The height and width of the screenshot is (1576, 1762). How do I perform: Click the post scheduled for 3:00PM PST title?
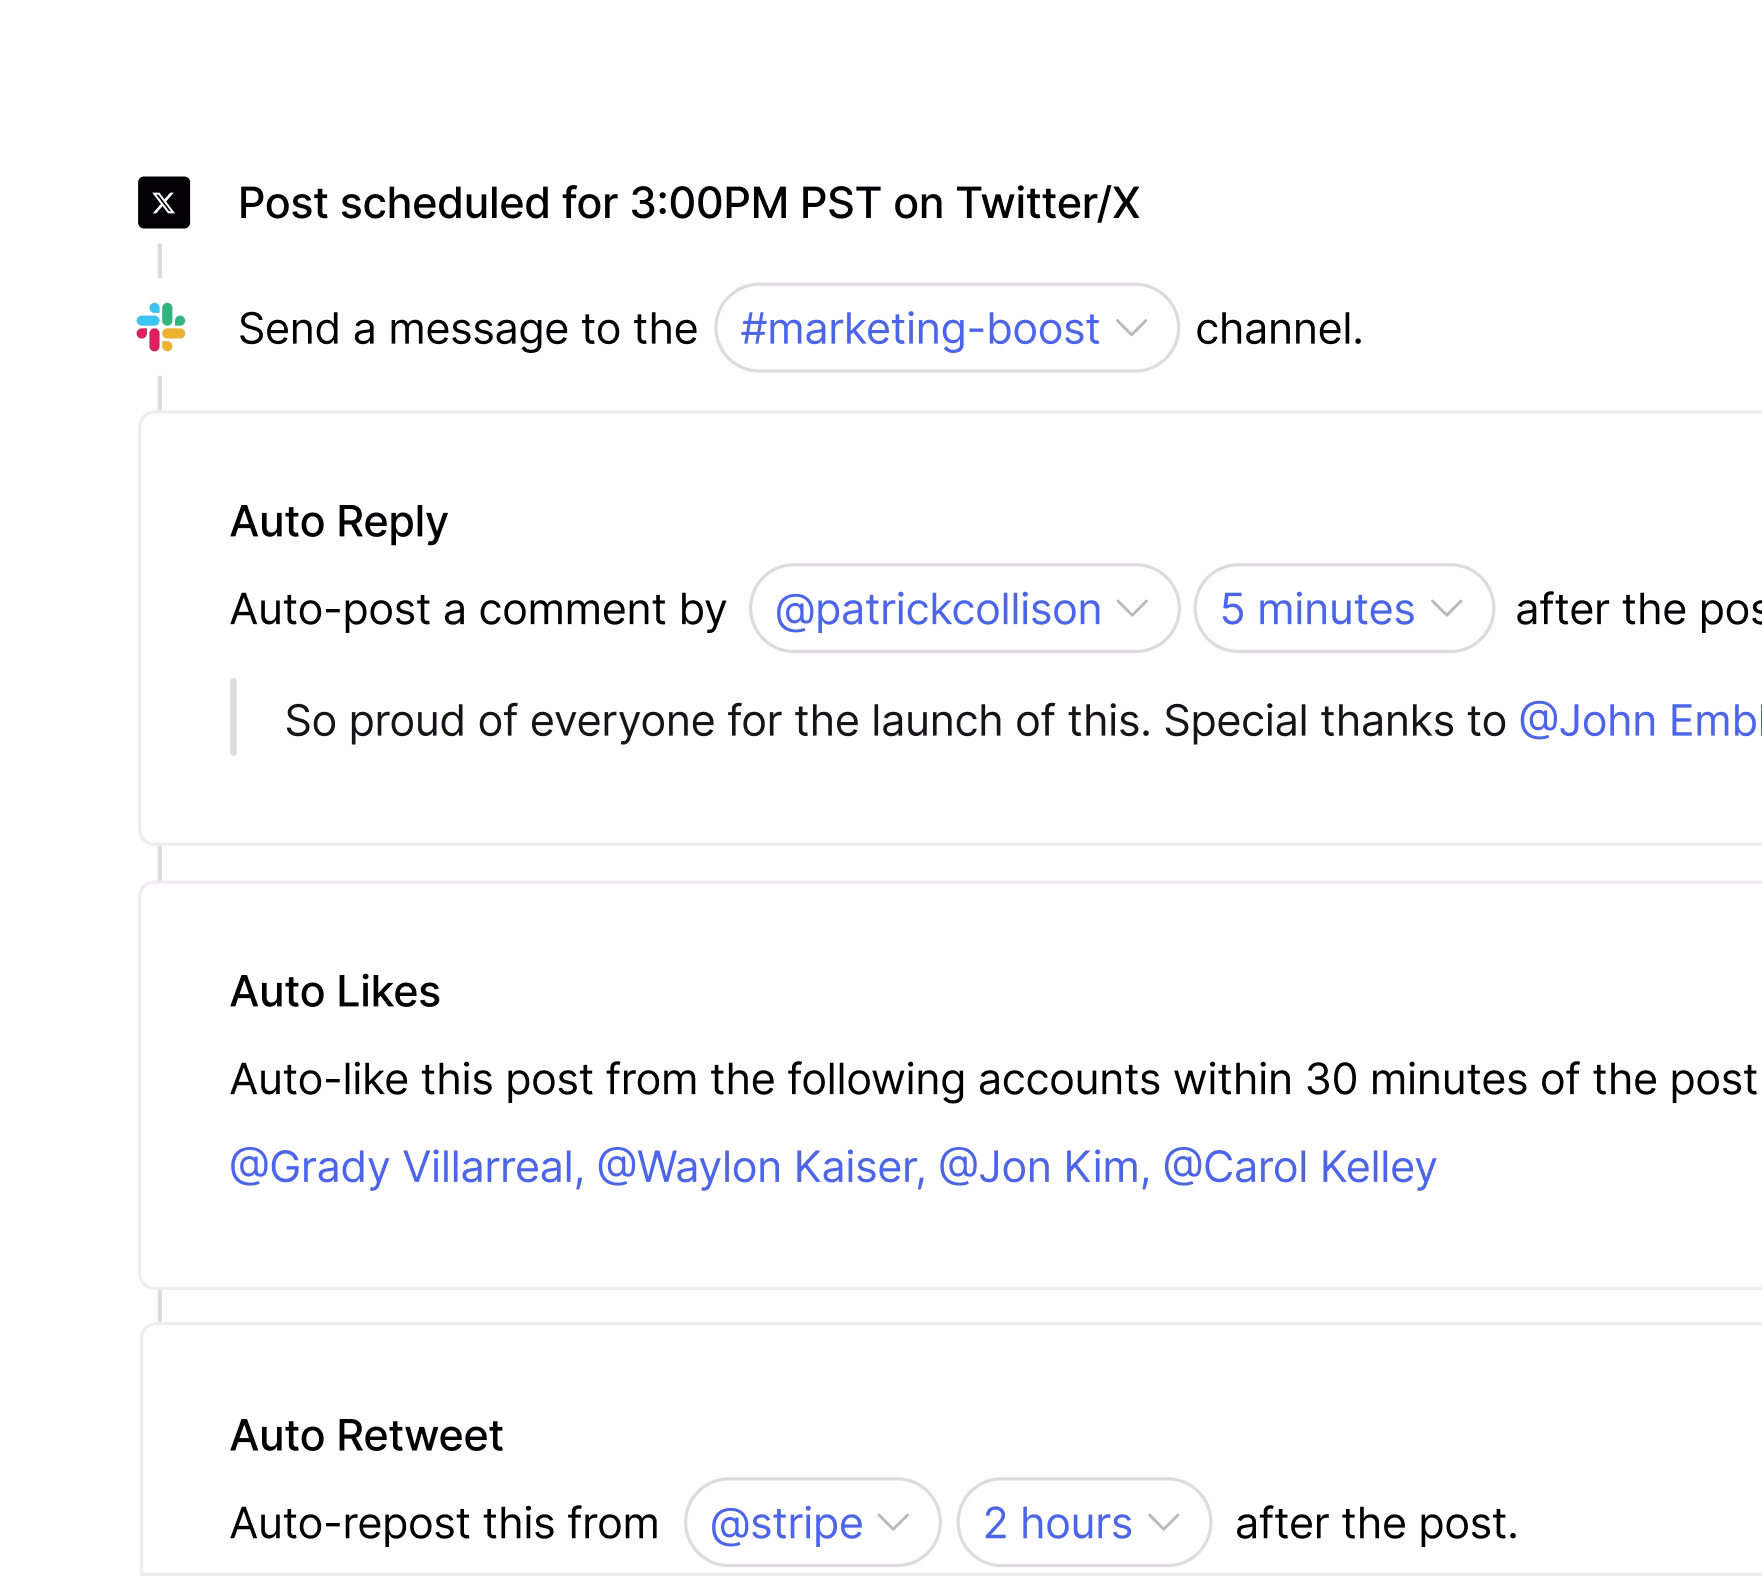click(x=689, y=203)
